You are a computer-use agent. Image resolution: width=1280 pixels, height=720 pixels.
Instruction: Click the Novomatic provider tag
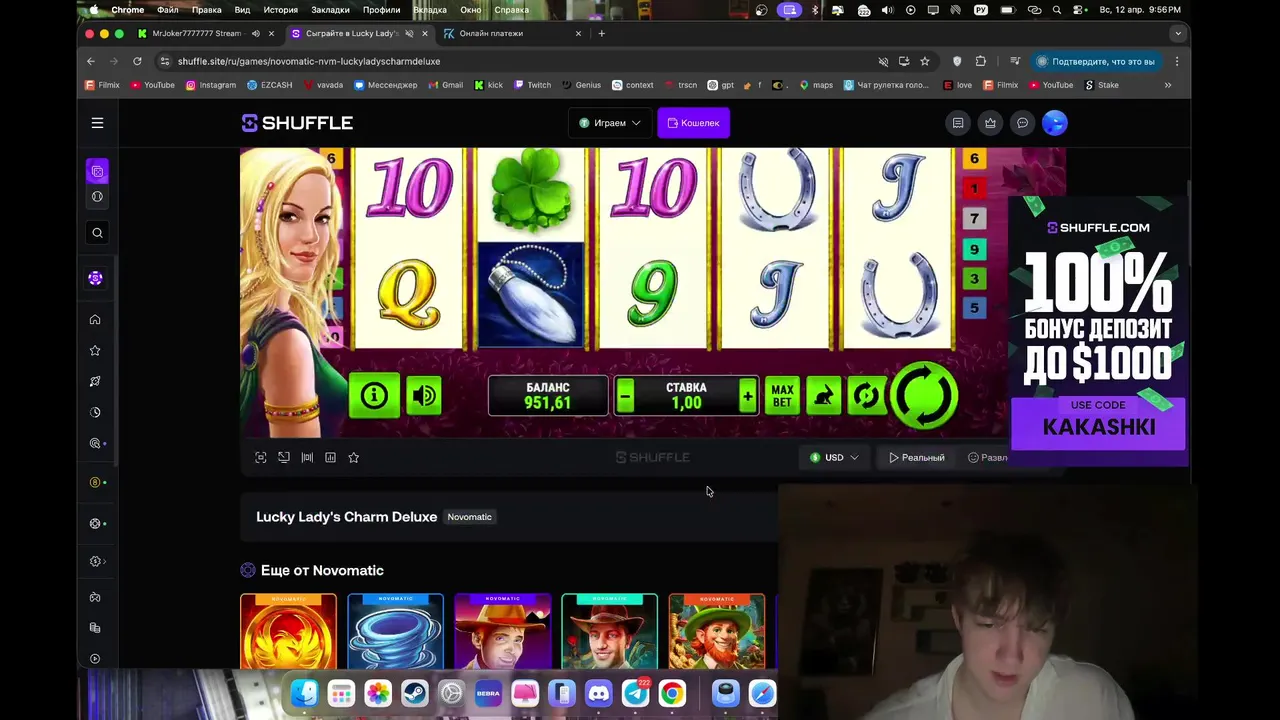pyautogui.click(x=469, y=517)
